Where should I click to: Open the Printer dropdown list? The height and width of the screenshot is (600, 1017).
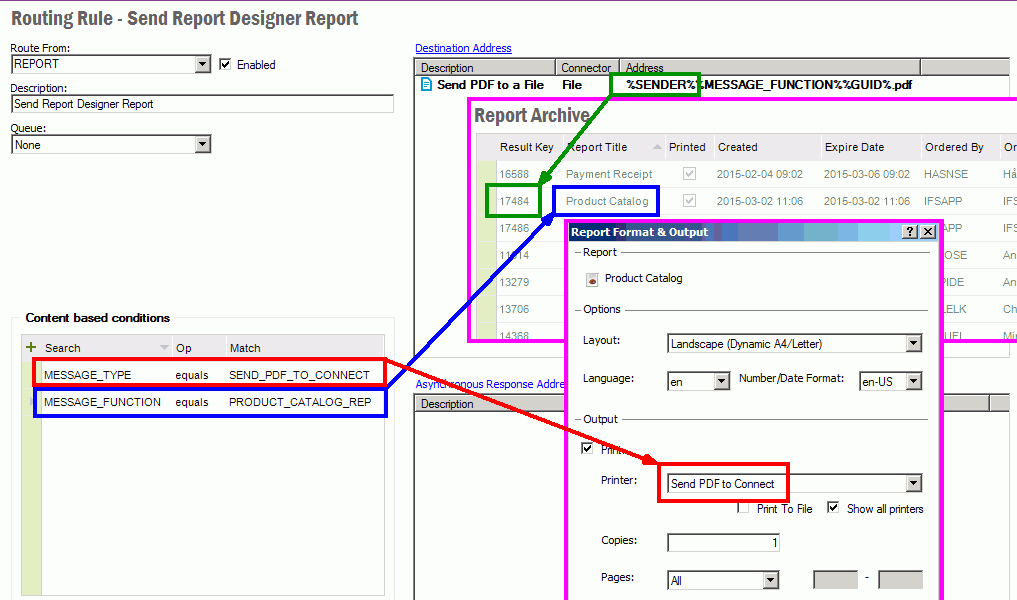pyautogui.click(x=913, y=484)
